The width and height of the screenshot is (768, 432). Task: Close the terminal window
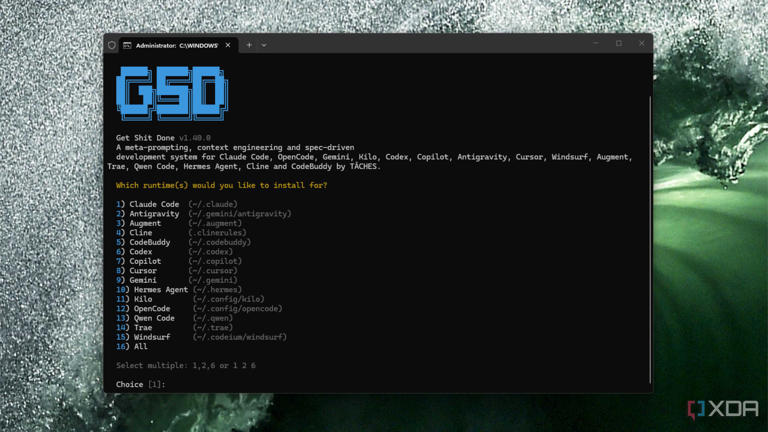642,43
